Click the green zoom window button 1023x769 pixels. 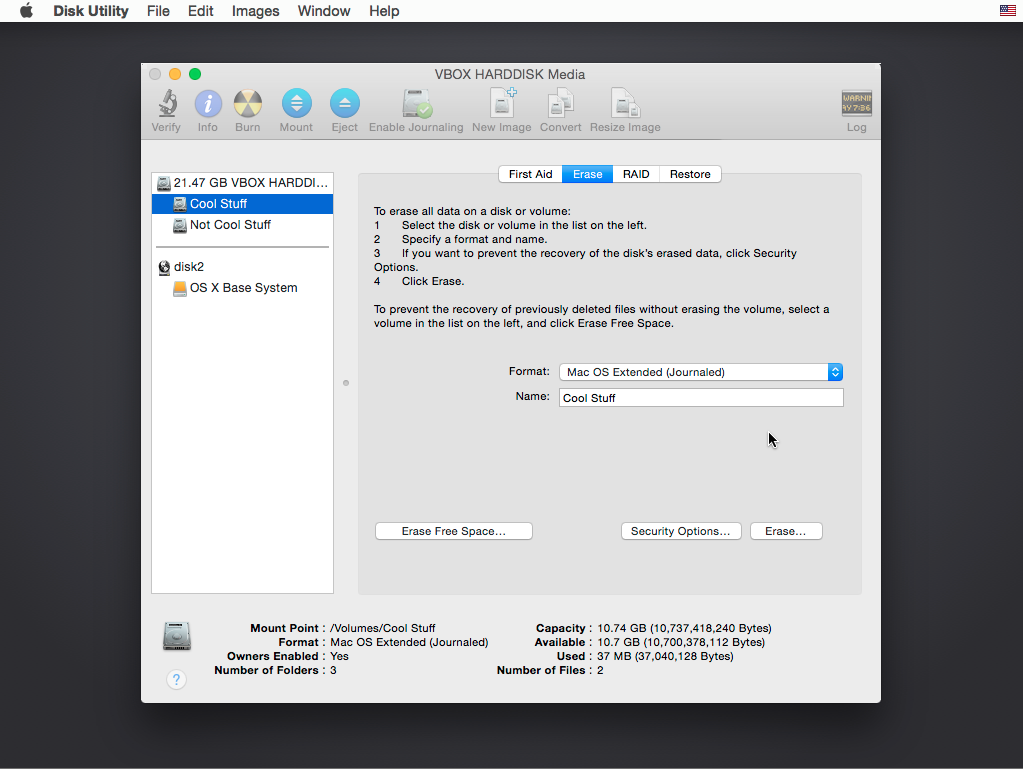[x=195, y=74]
